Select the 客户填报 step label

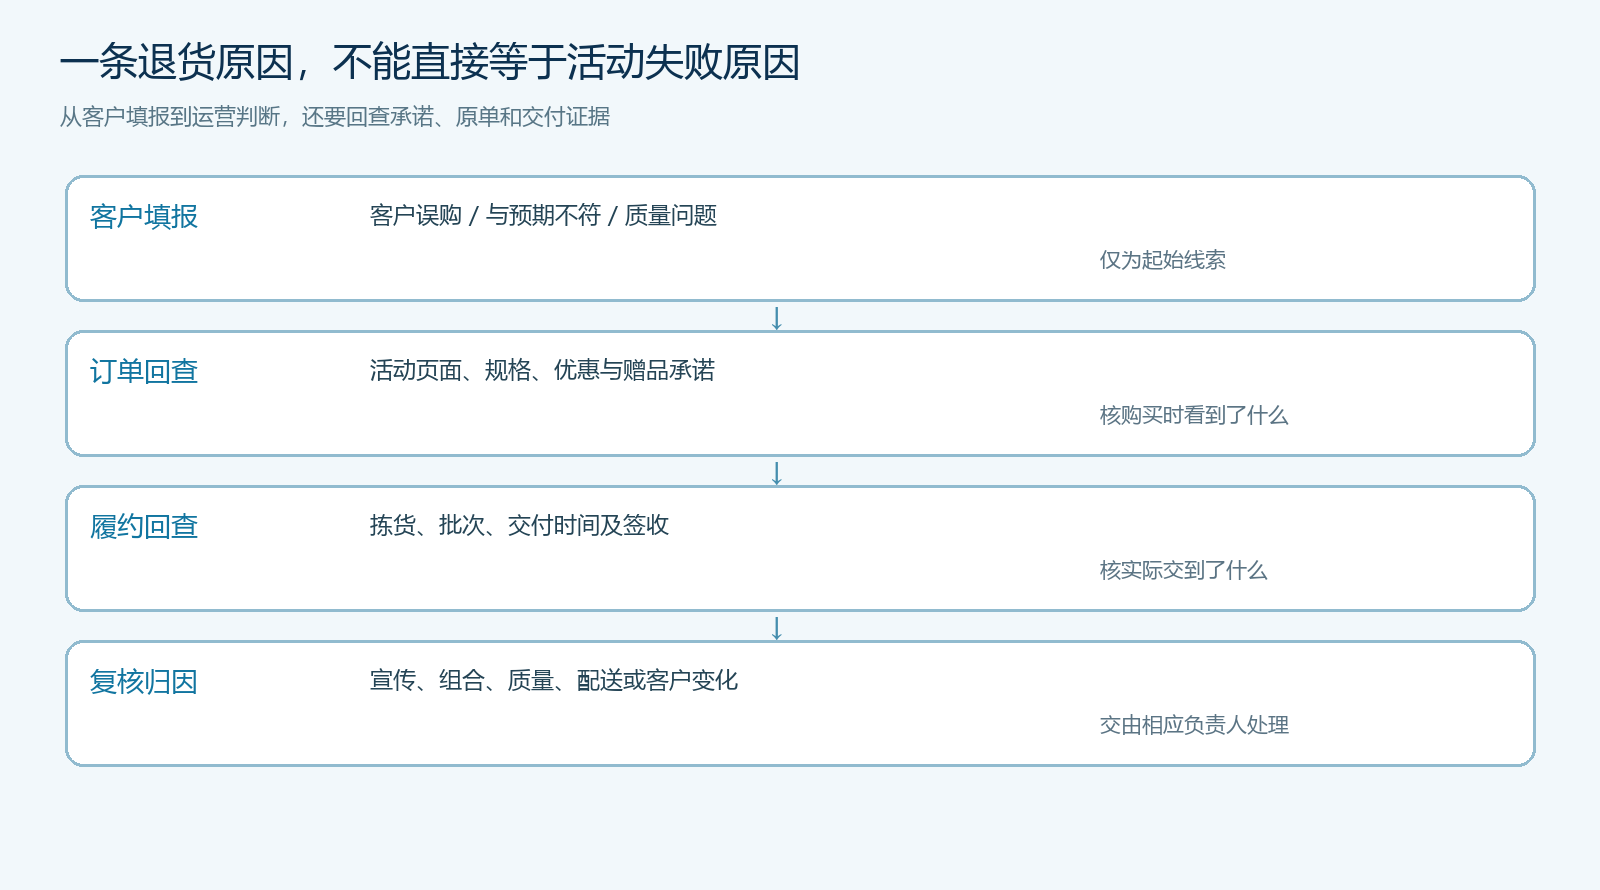point(144,217)
